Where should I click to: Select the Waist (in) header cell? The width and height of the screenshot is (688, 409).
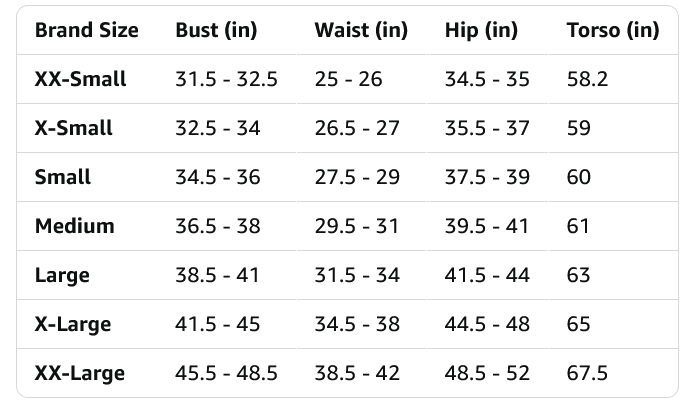361,30
